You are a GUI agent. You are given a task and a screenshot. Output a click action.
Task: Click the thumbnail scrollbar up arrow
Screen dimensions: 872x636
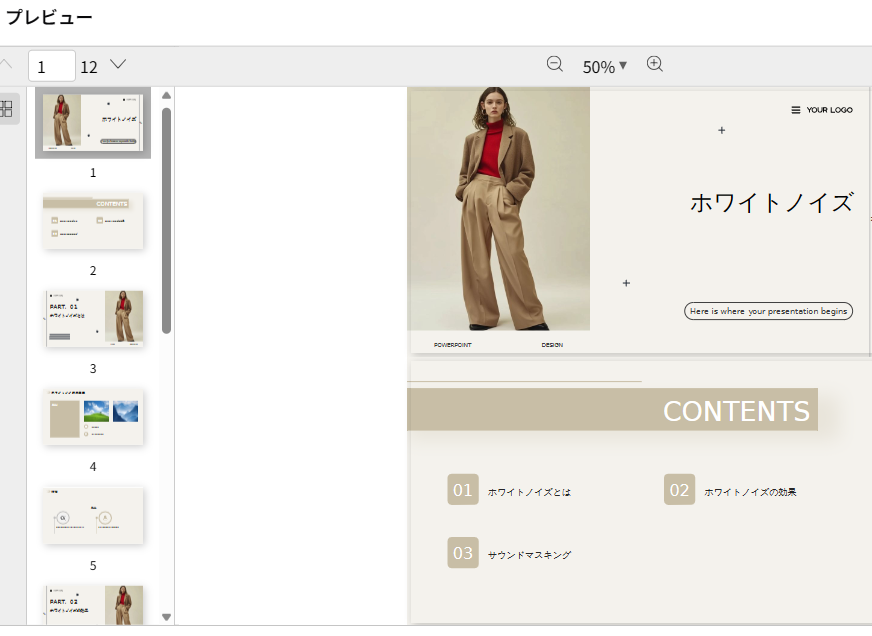(x=166, y=96)
